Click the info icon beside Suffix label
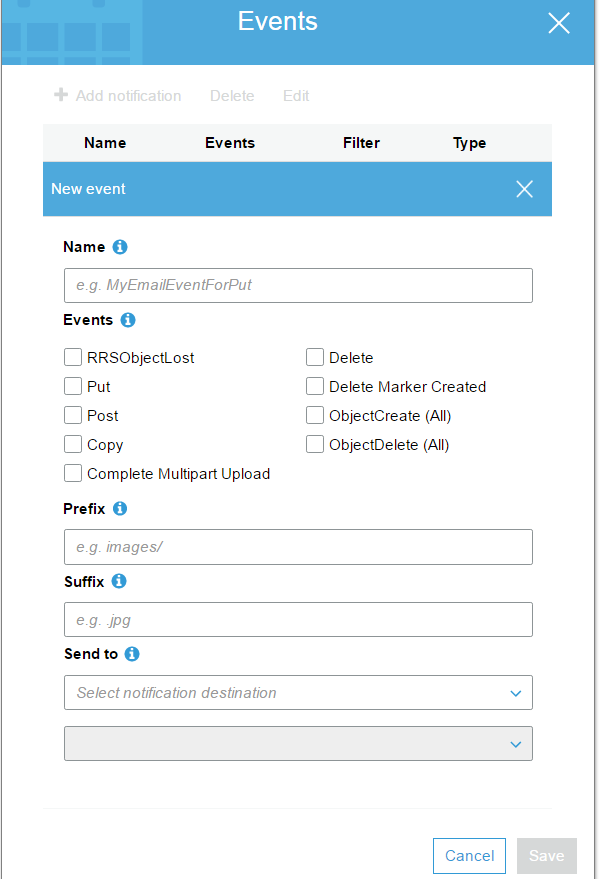 tap(119, 581)
